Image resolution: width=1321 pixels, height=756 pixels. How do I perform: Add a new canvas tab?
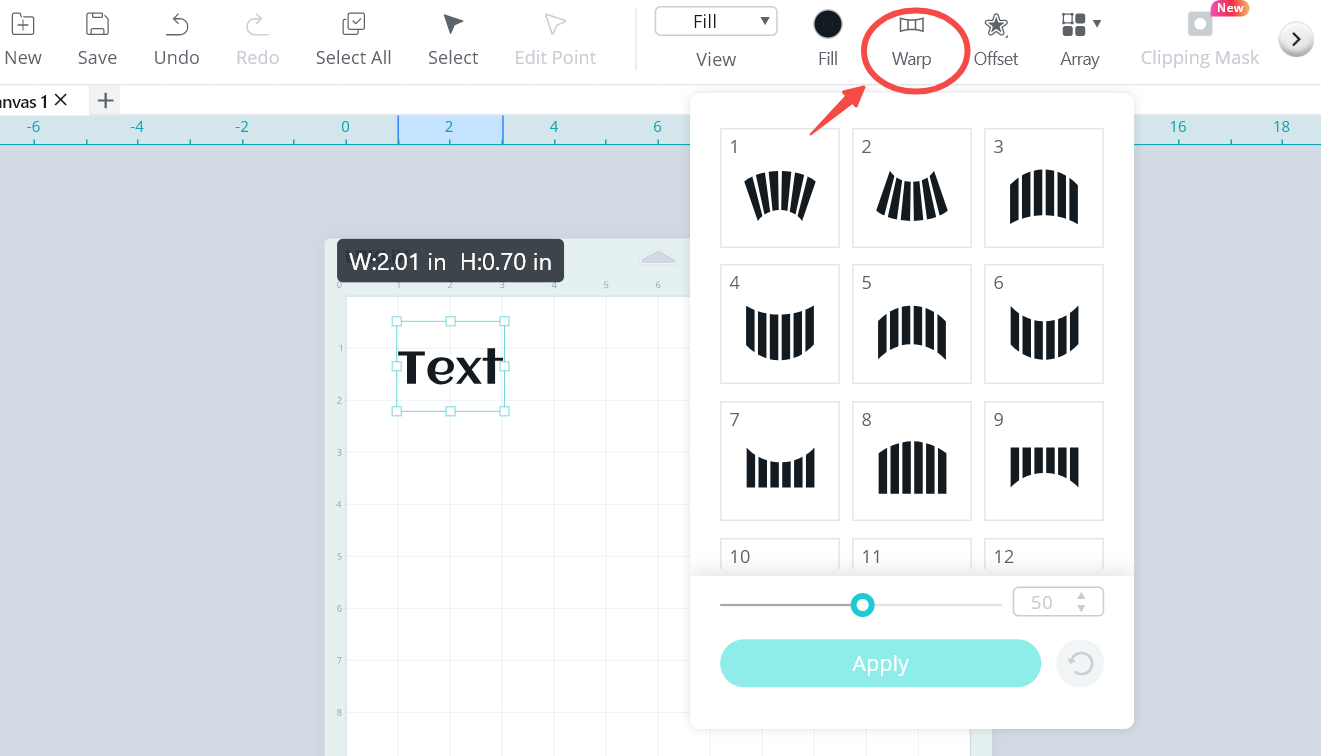pos(105,100)
